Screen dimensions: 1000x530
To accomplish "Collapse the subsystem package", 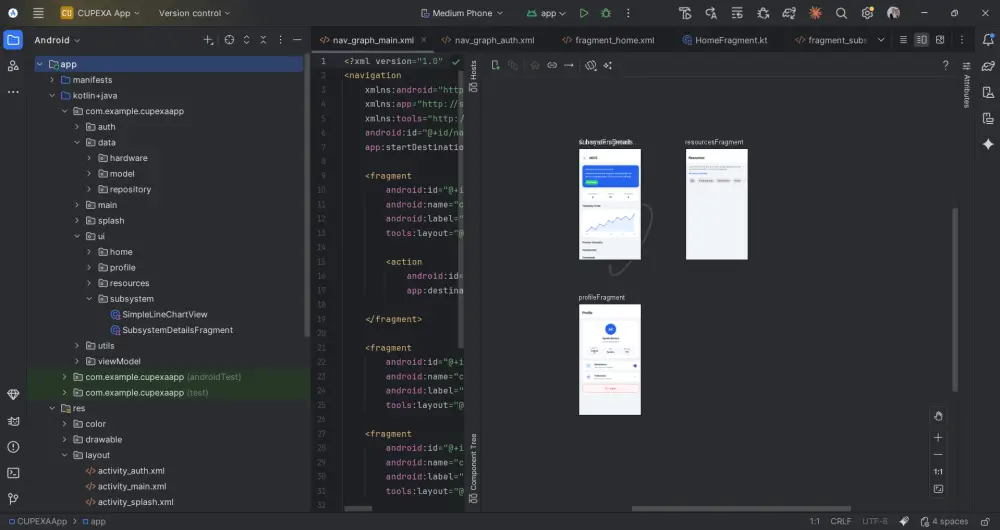I will [x=89, y=298].
